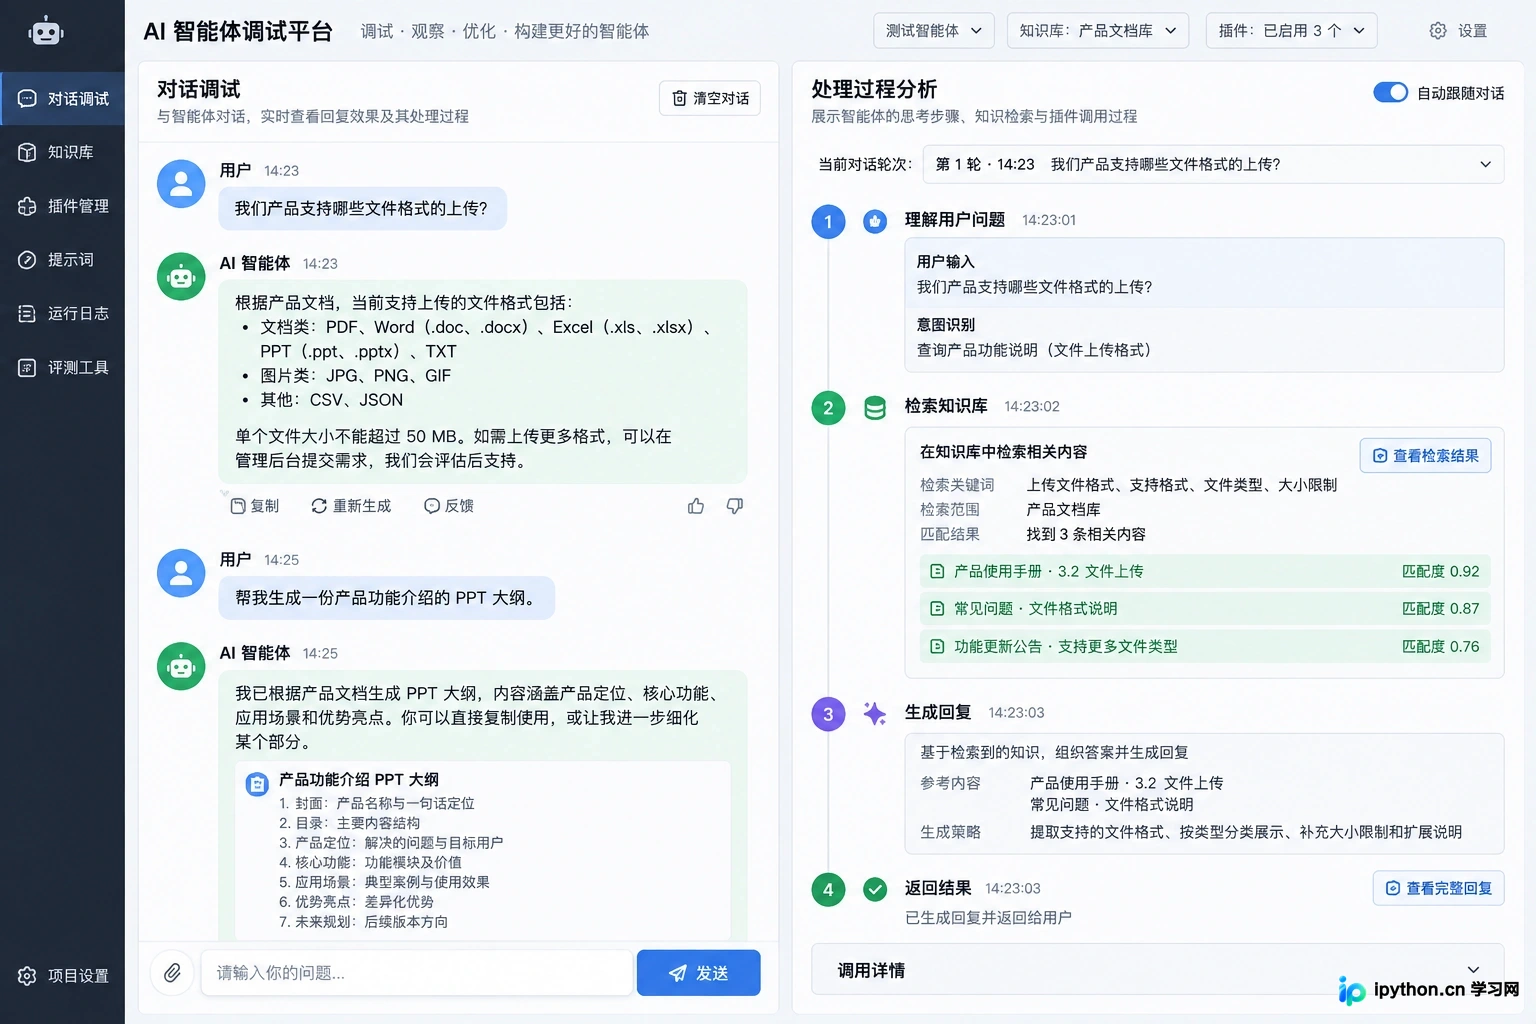Screen dimensions: 1536x1024
Task: Click the user avatar at 14:23
Action: coord(181,184)
